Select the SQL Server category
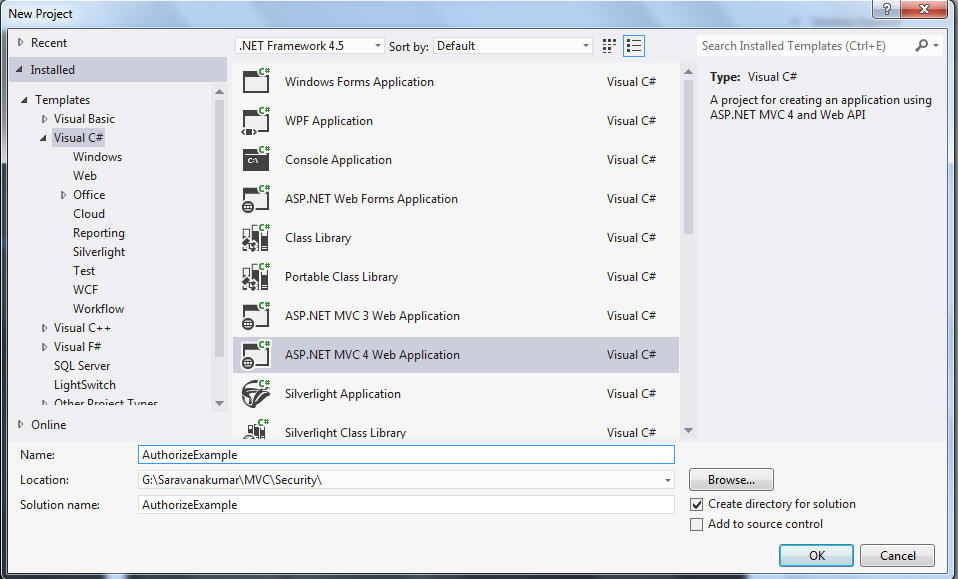The width and height of the screenshot is (958, 579). (82, 366)
